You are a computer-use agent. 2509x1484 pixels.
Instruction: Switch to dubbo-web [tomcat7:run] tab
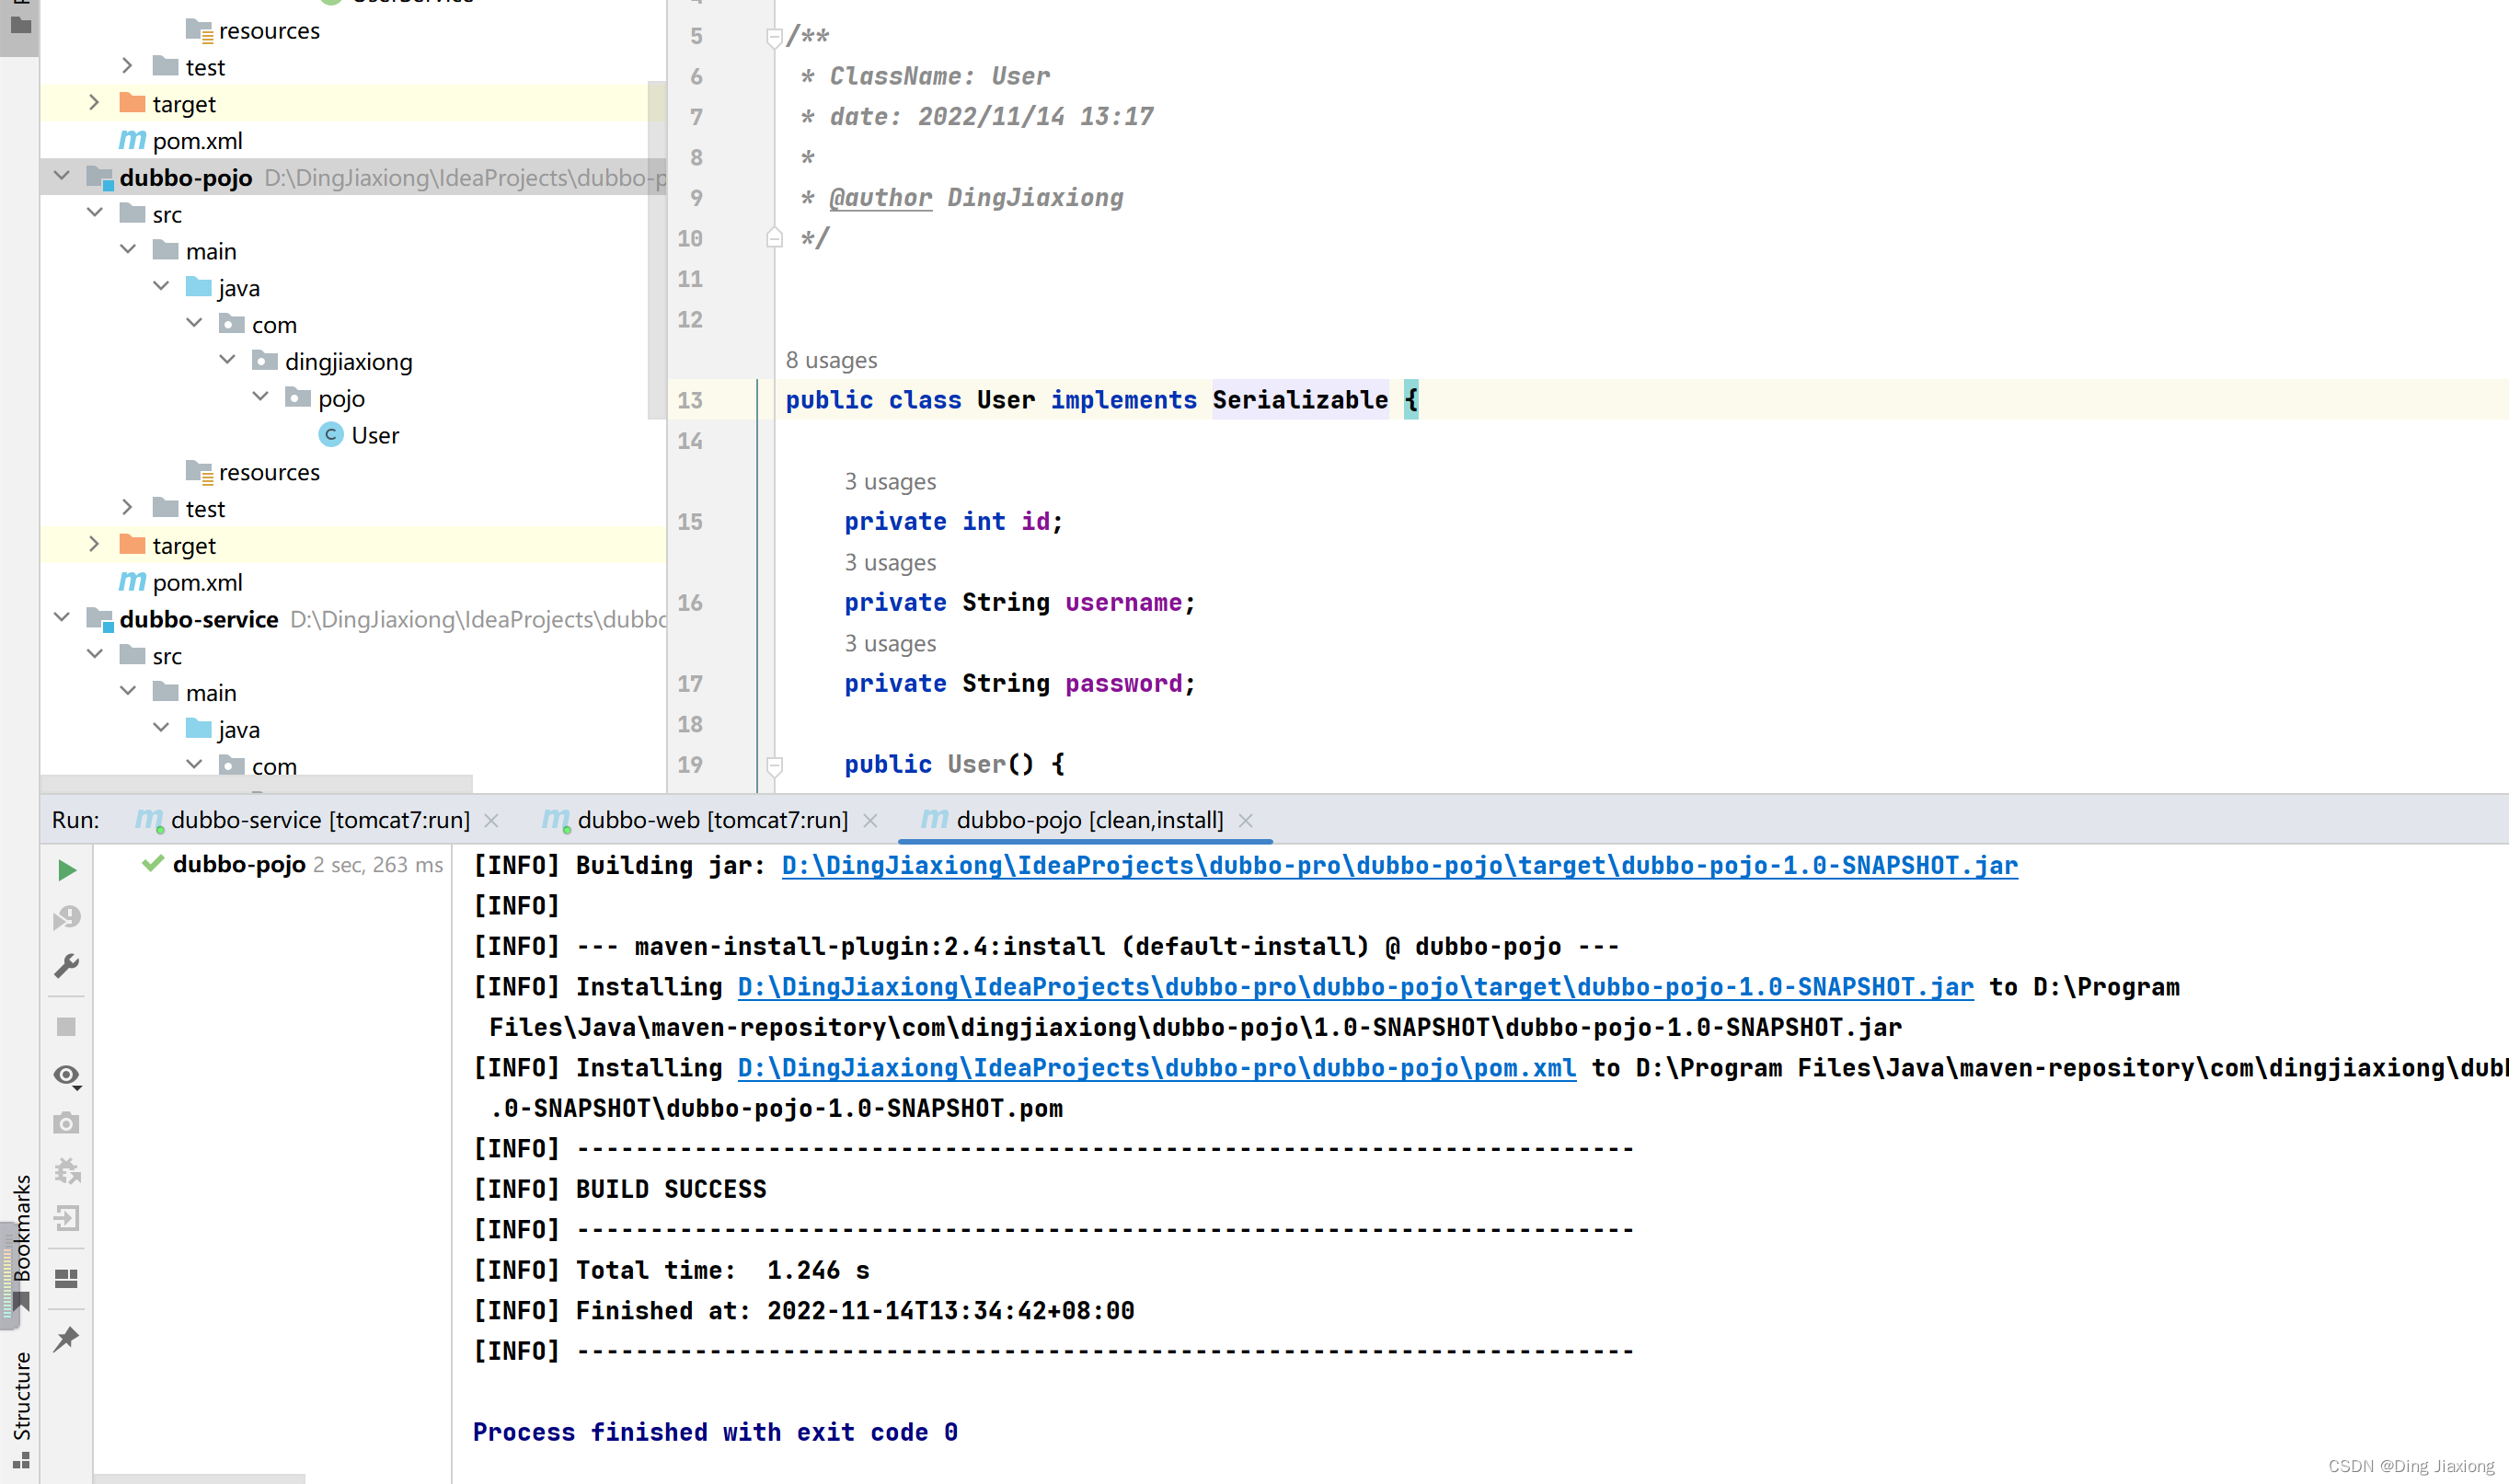click(712, 820)
